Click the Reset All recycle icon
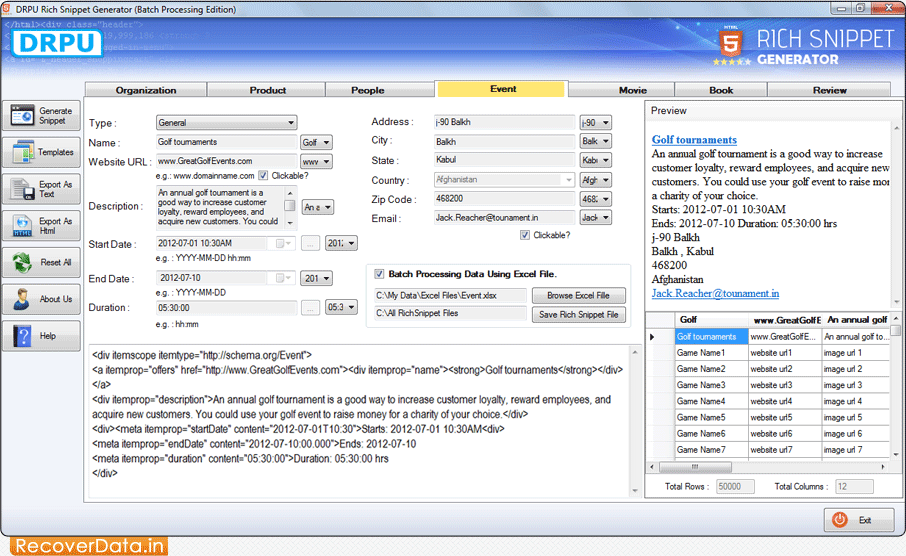The height and width of the screenshot is (556, 906). (x=23, y=262)
